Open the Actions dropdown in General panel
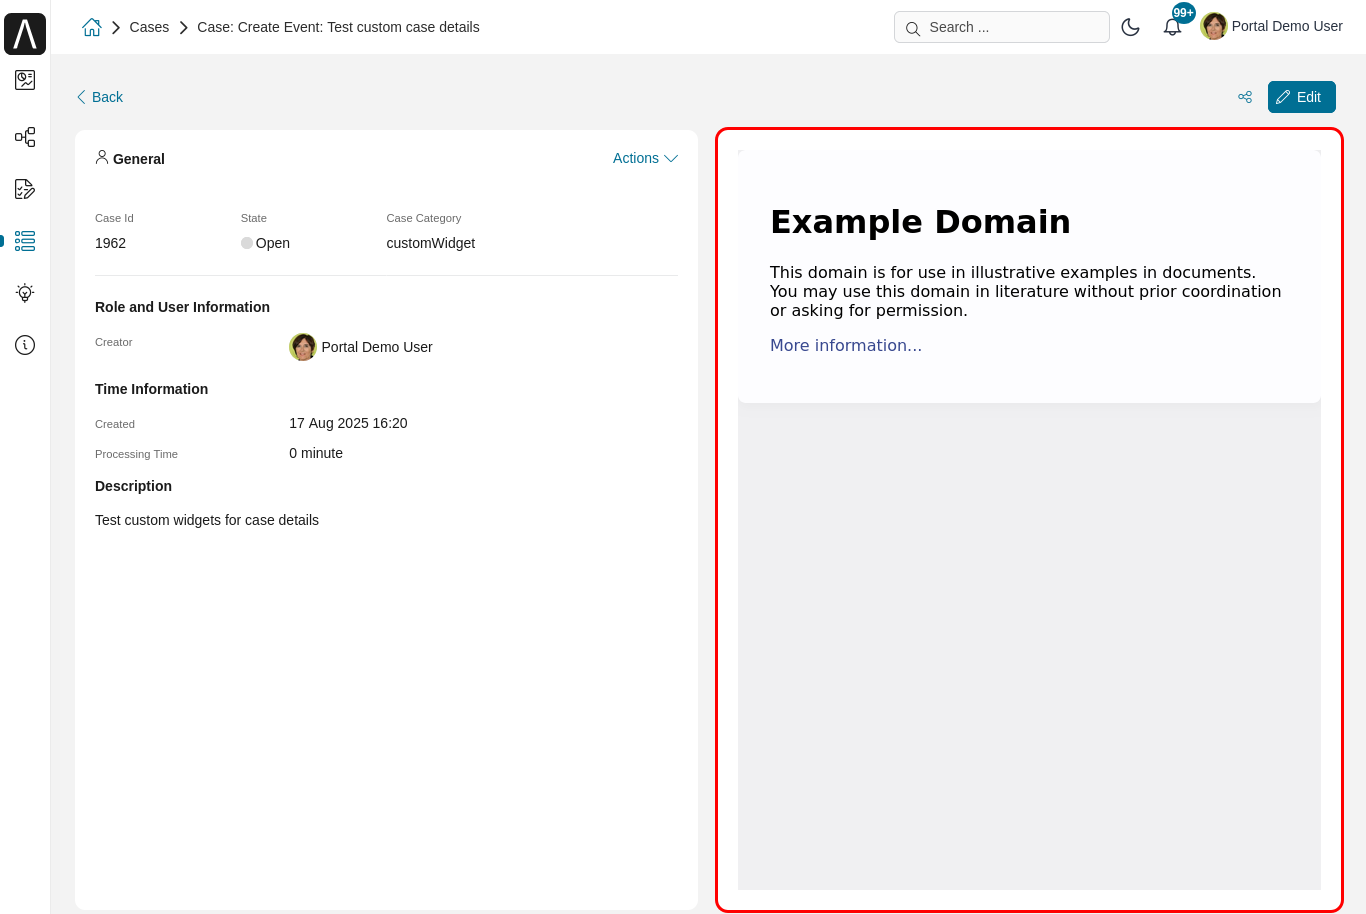1366x914 pixels. point(644,158)
